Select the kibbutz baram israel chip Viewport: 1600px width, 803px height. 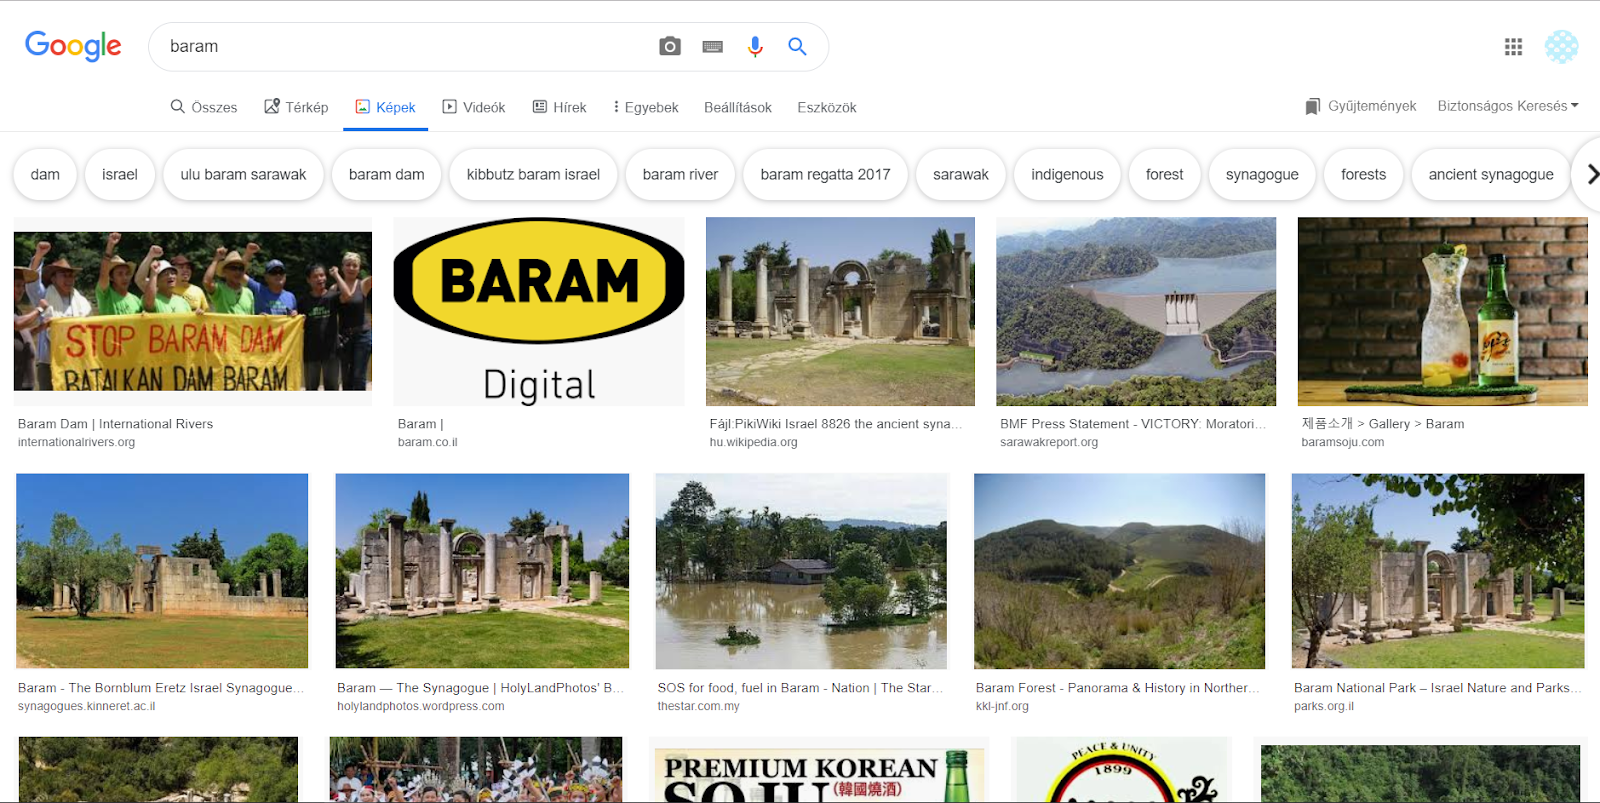tap(533, 174)
